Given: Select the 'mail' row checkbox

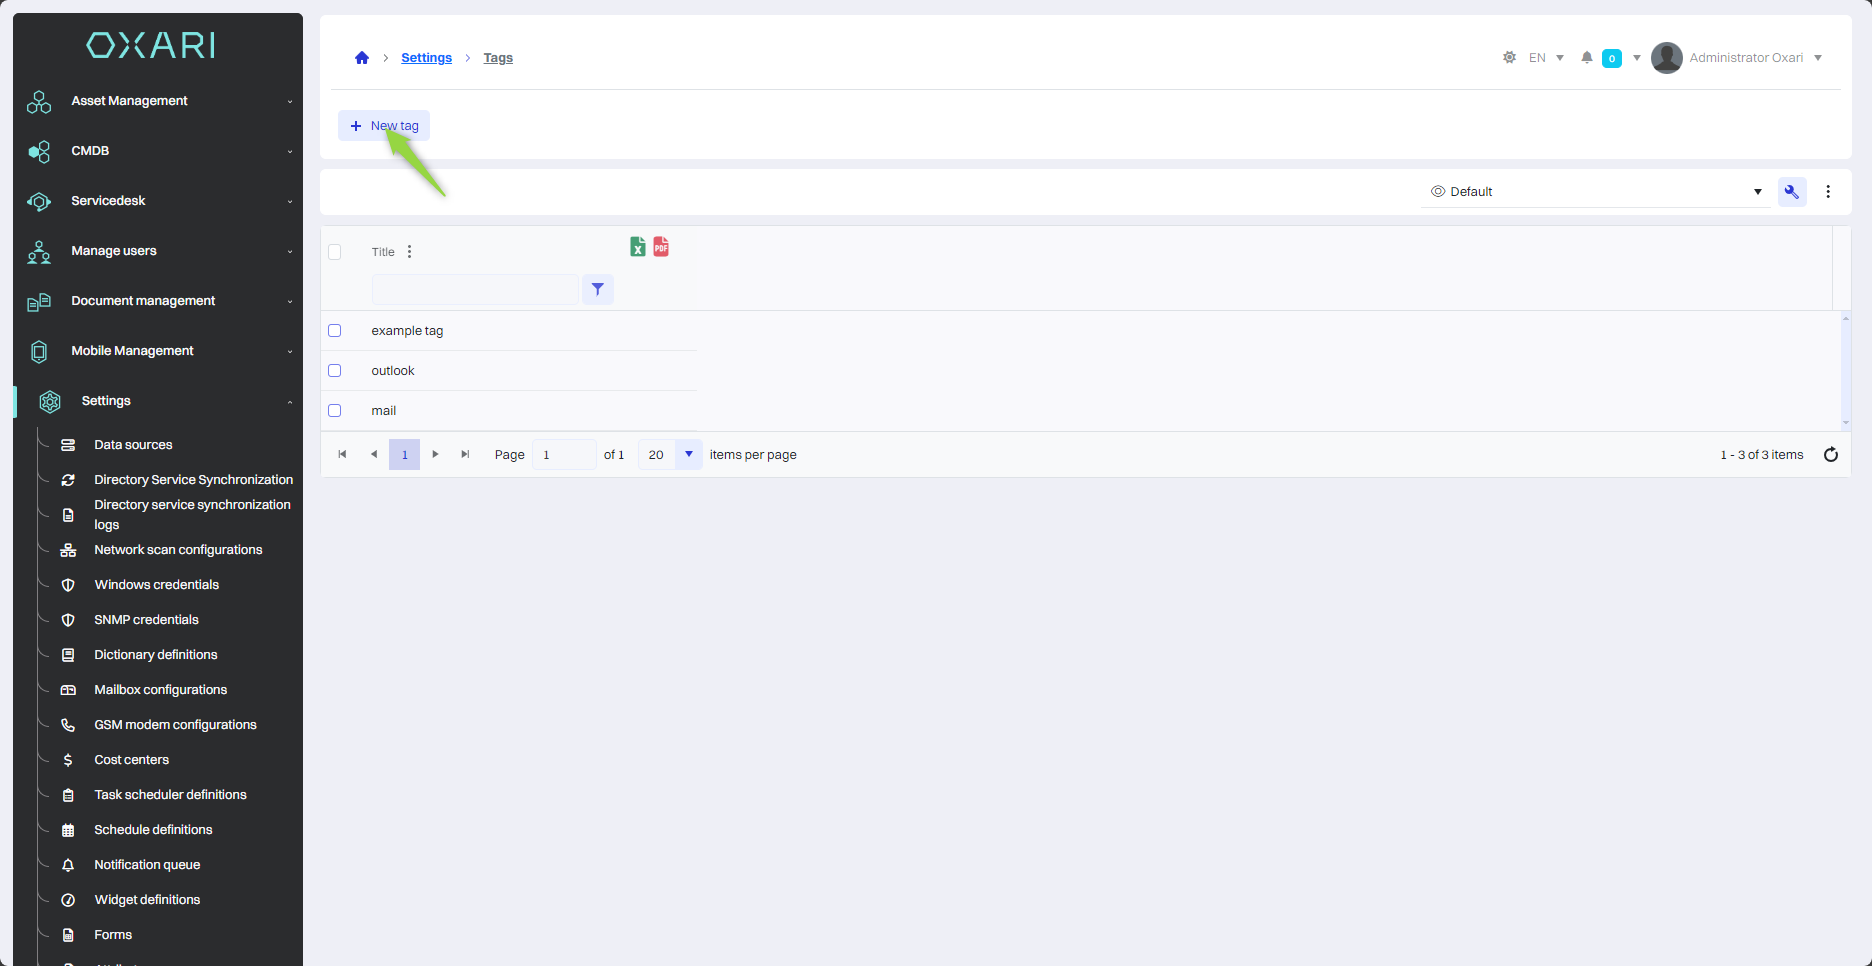Looking at the screenshot, I should [335, 411].
